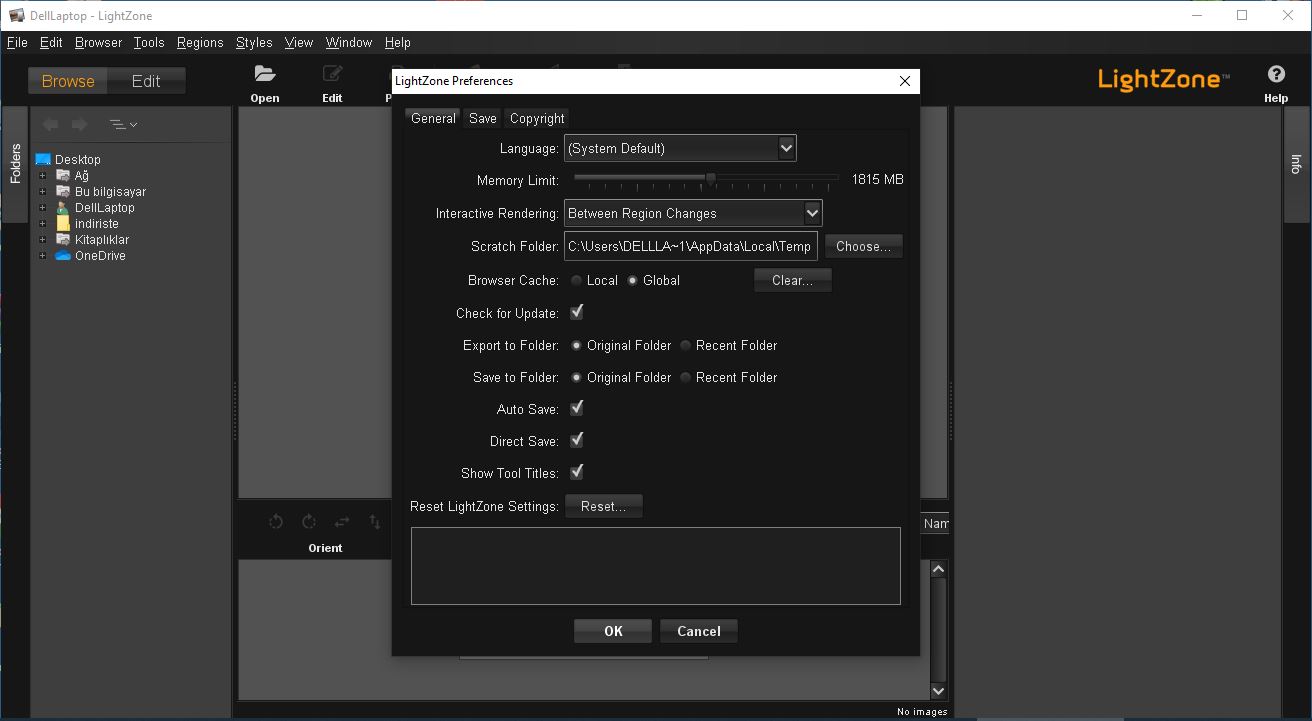This screenshot has height=721, width=1312.
Task: Open the Language dropdown
Action: click(x=680, y=148)
